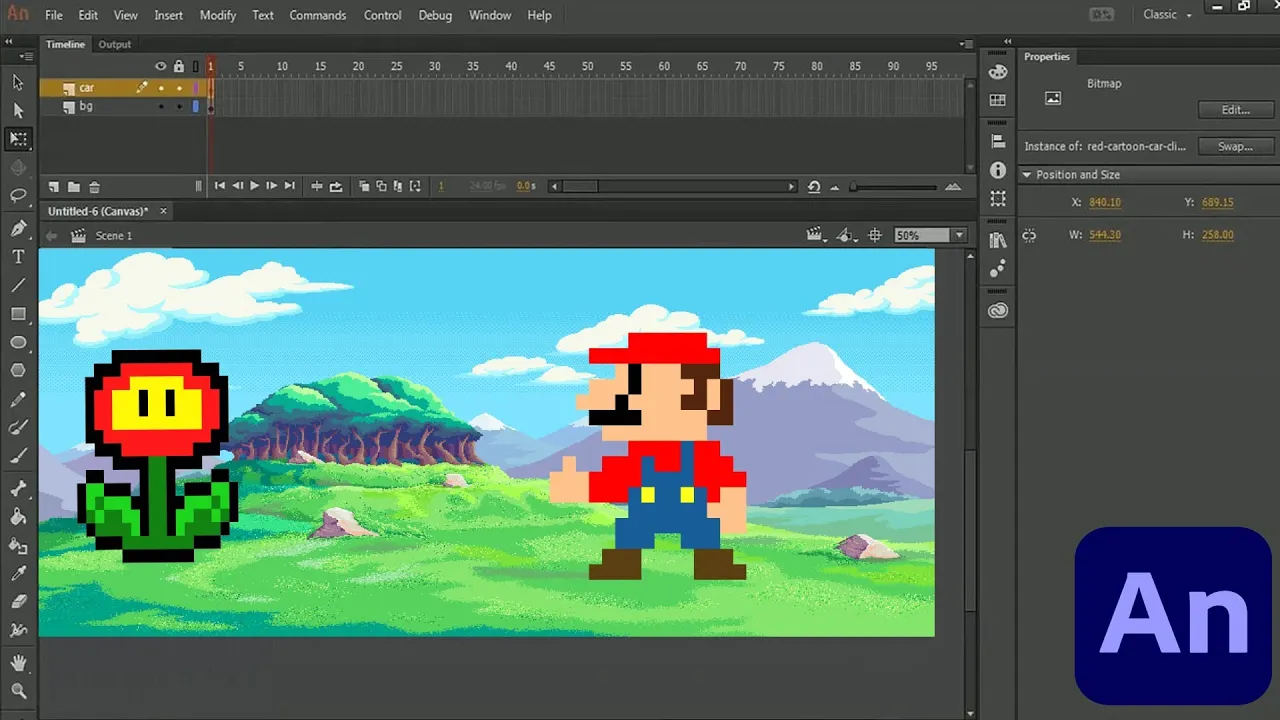Select the PolyStar polygon tool
This screenshot has height=720, width=1280.
point(18,370)
